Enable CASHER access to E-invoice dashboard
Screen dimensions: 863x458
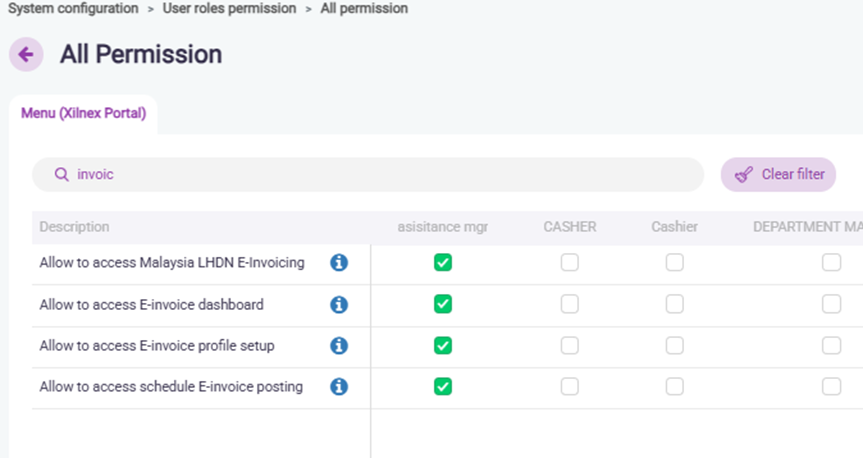(x=569, y=304)
